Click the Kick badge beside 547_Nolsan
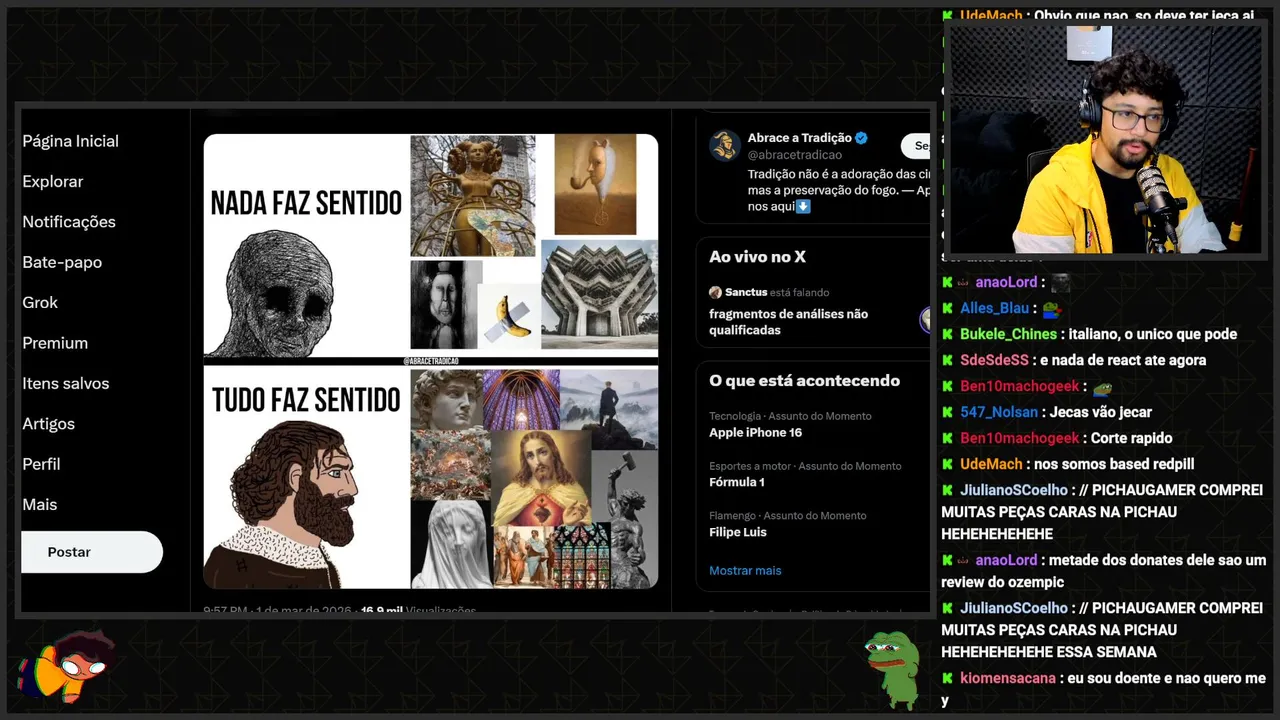1280x720 pixels. click(947, 412)
